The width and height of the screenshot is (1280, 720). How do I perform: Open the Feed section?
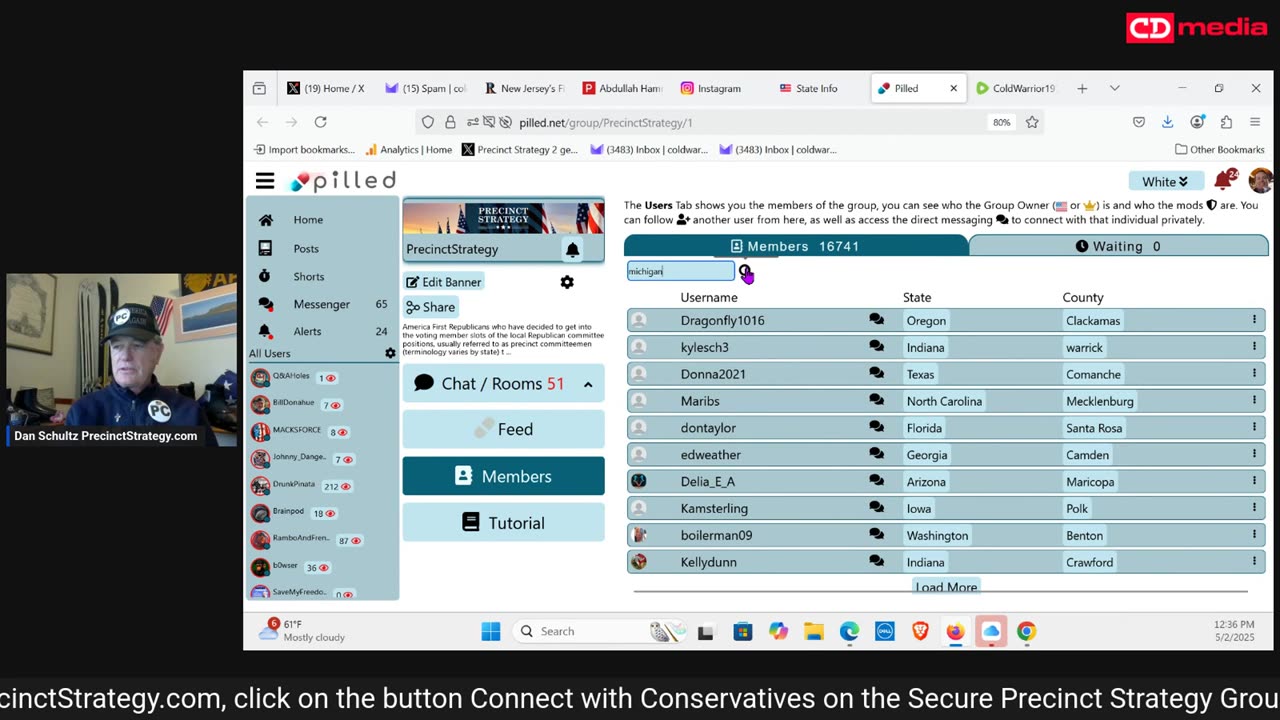coord(503,429)
